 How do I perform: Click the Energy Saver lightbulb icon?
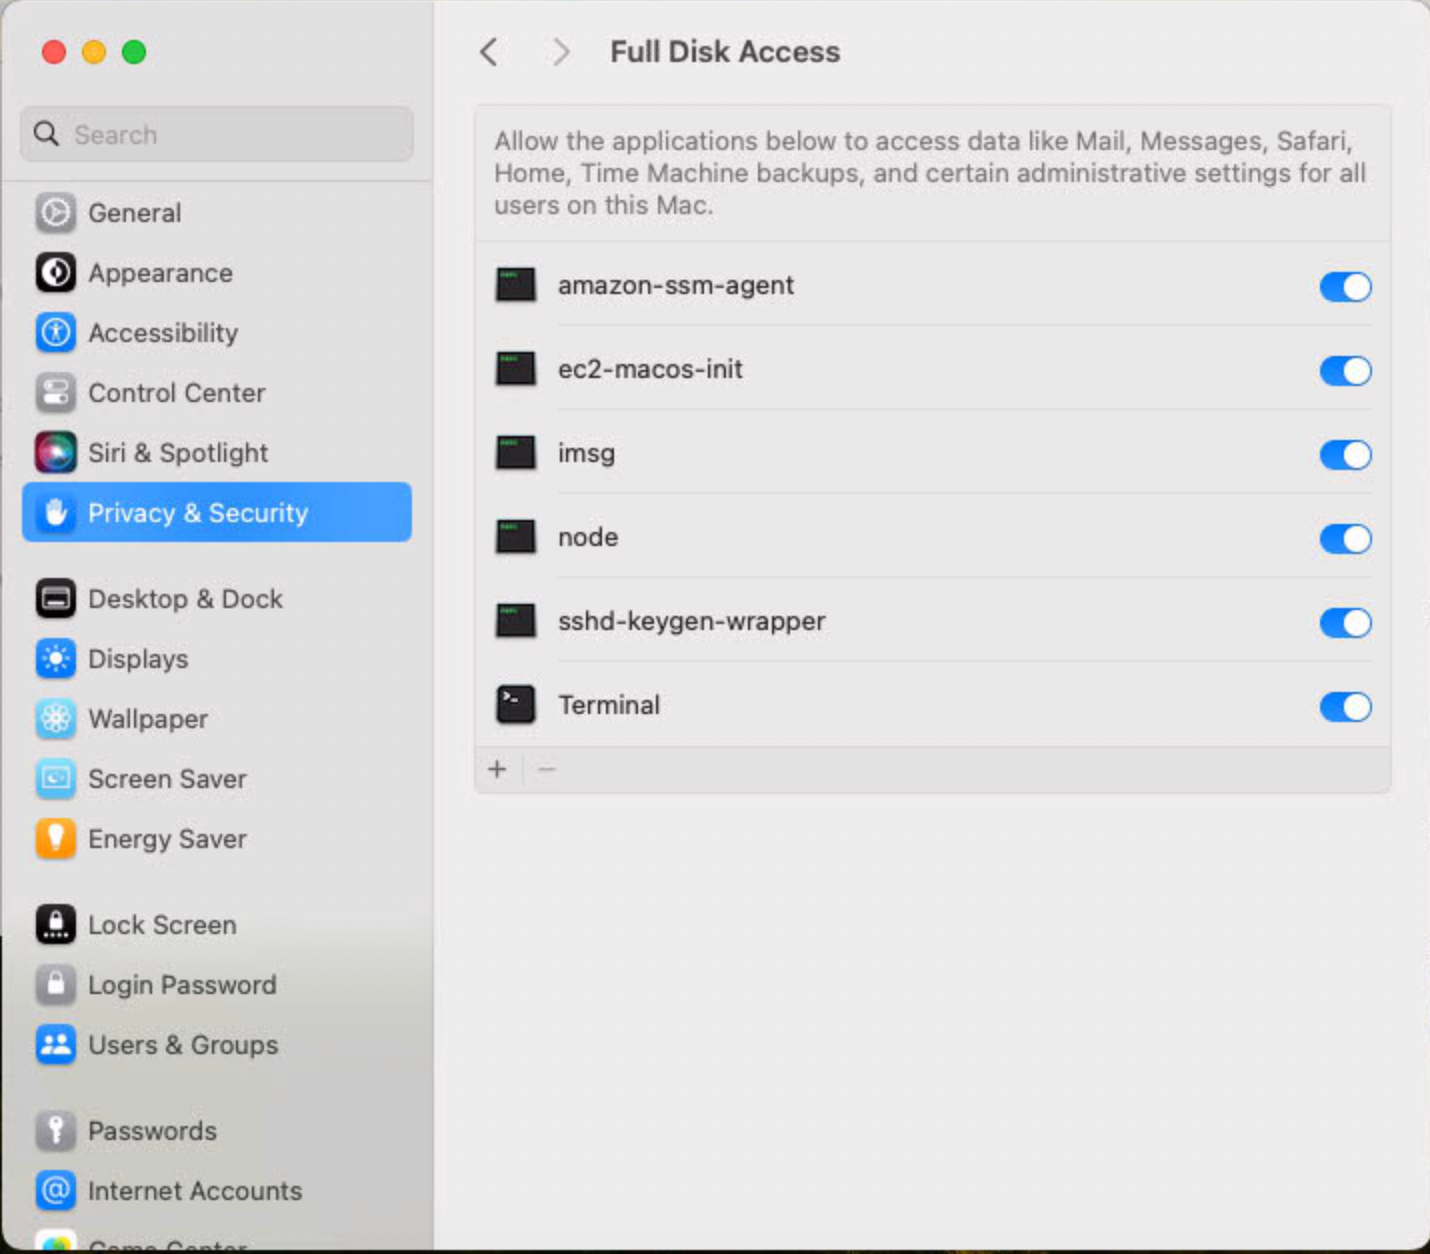click(56, 839)
